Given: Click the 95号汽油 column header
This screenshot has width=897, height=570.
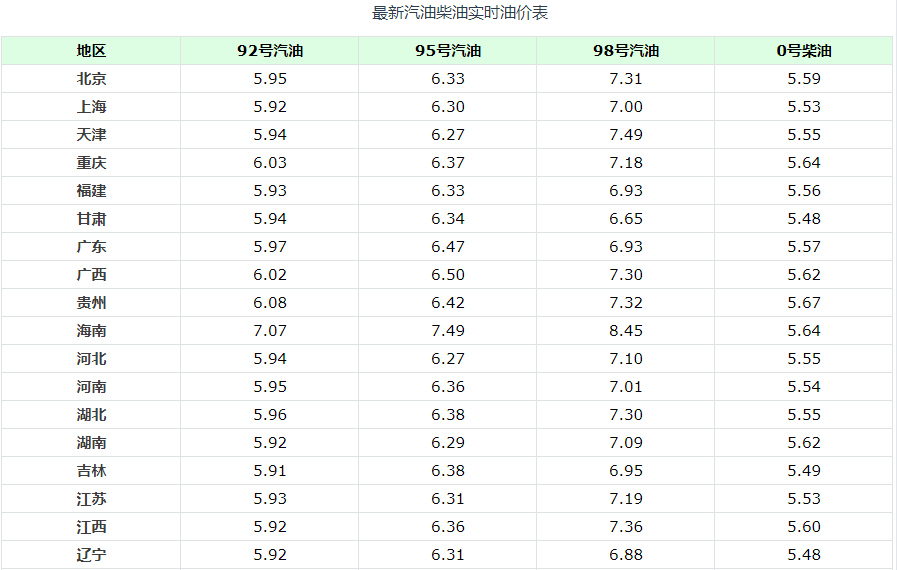Looking at the screenshot, I should pyautogui.click(x=448, y=51).
